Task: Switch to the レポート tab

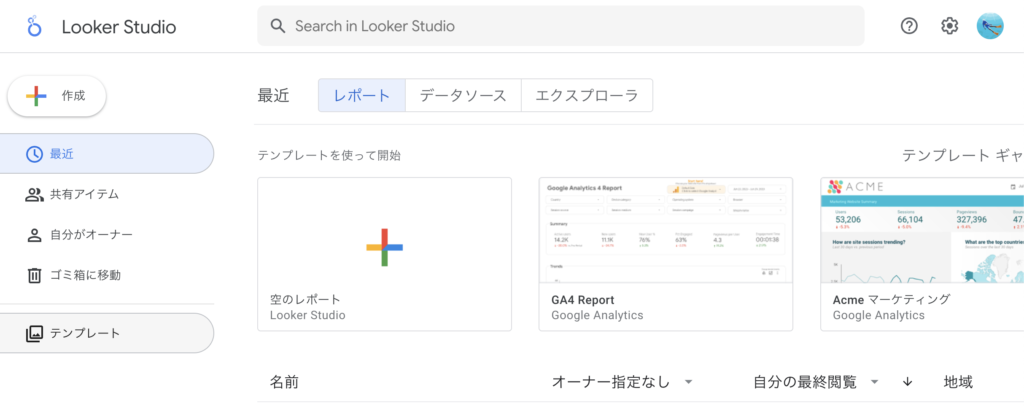Action: tap(361, 96)
